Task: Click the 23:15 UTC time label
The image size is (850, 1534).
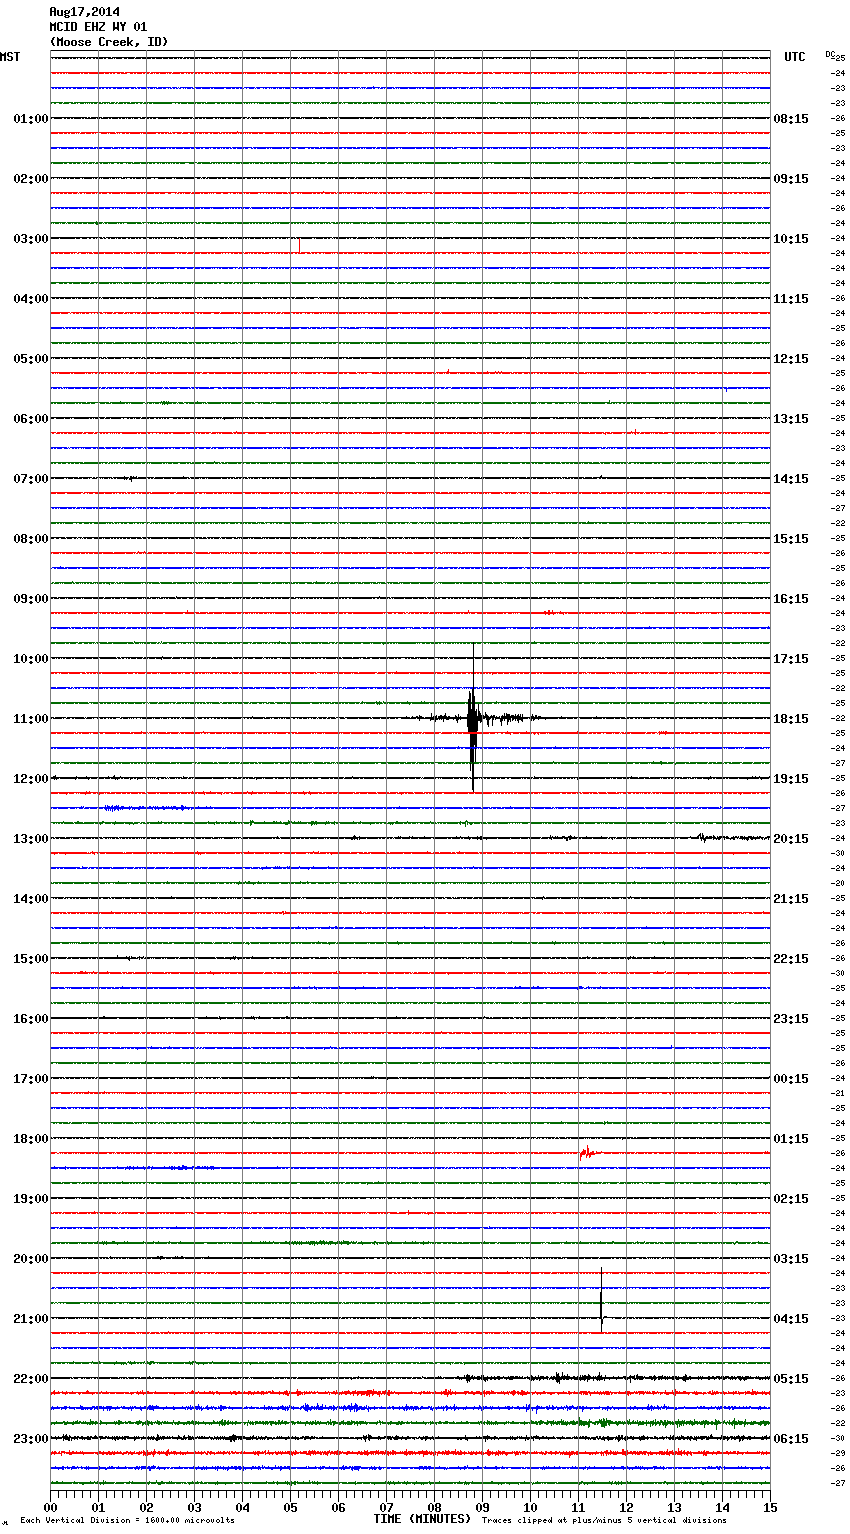Action: point(791,1019)
